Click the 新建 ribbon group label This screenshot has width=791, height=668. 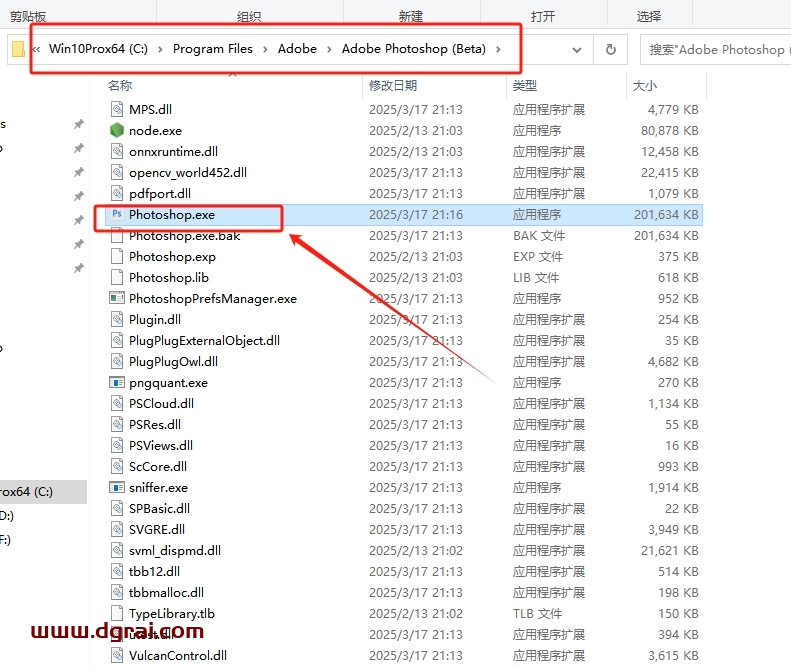411,17
